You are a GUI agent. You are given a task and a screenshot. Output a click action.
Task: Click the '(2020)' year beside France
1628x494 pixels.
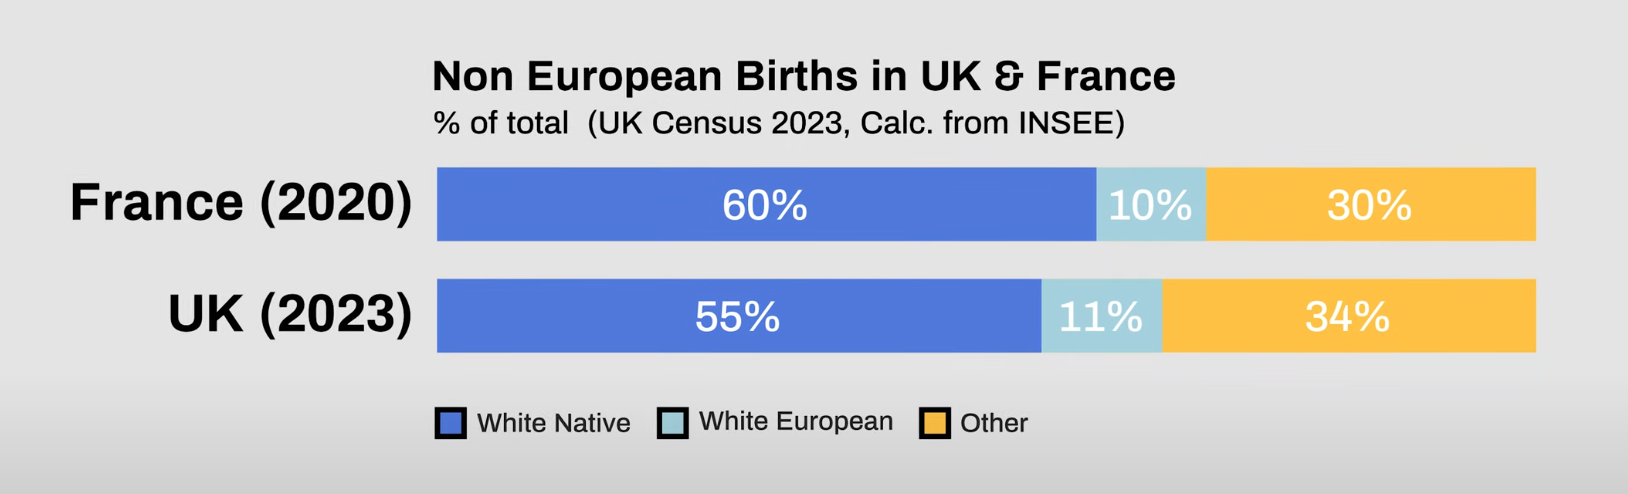(x=336, y=203)
